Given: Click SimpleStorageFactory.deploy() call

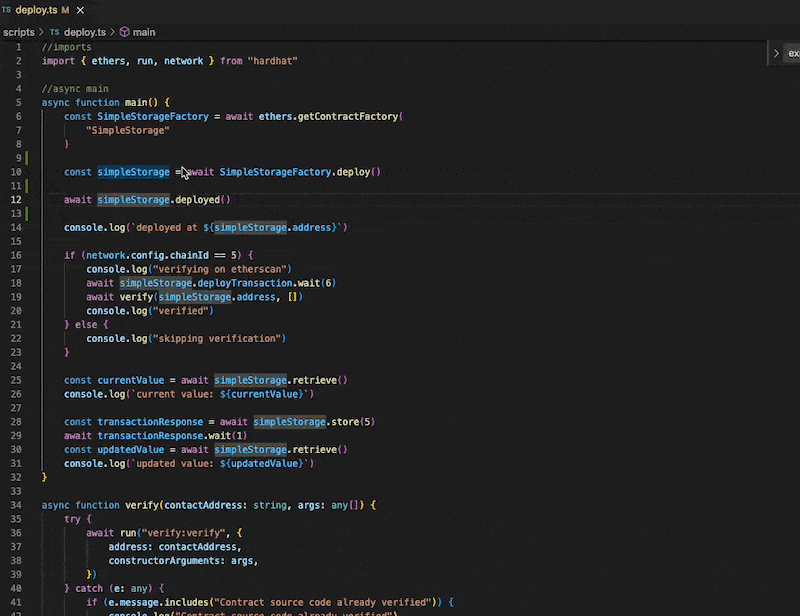Looking at the screenshot, I should click(x=300, y=172).
